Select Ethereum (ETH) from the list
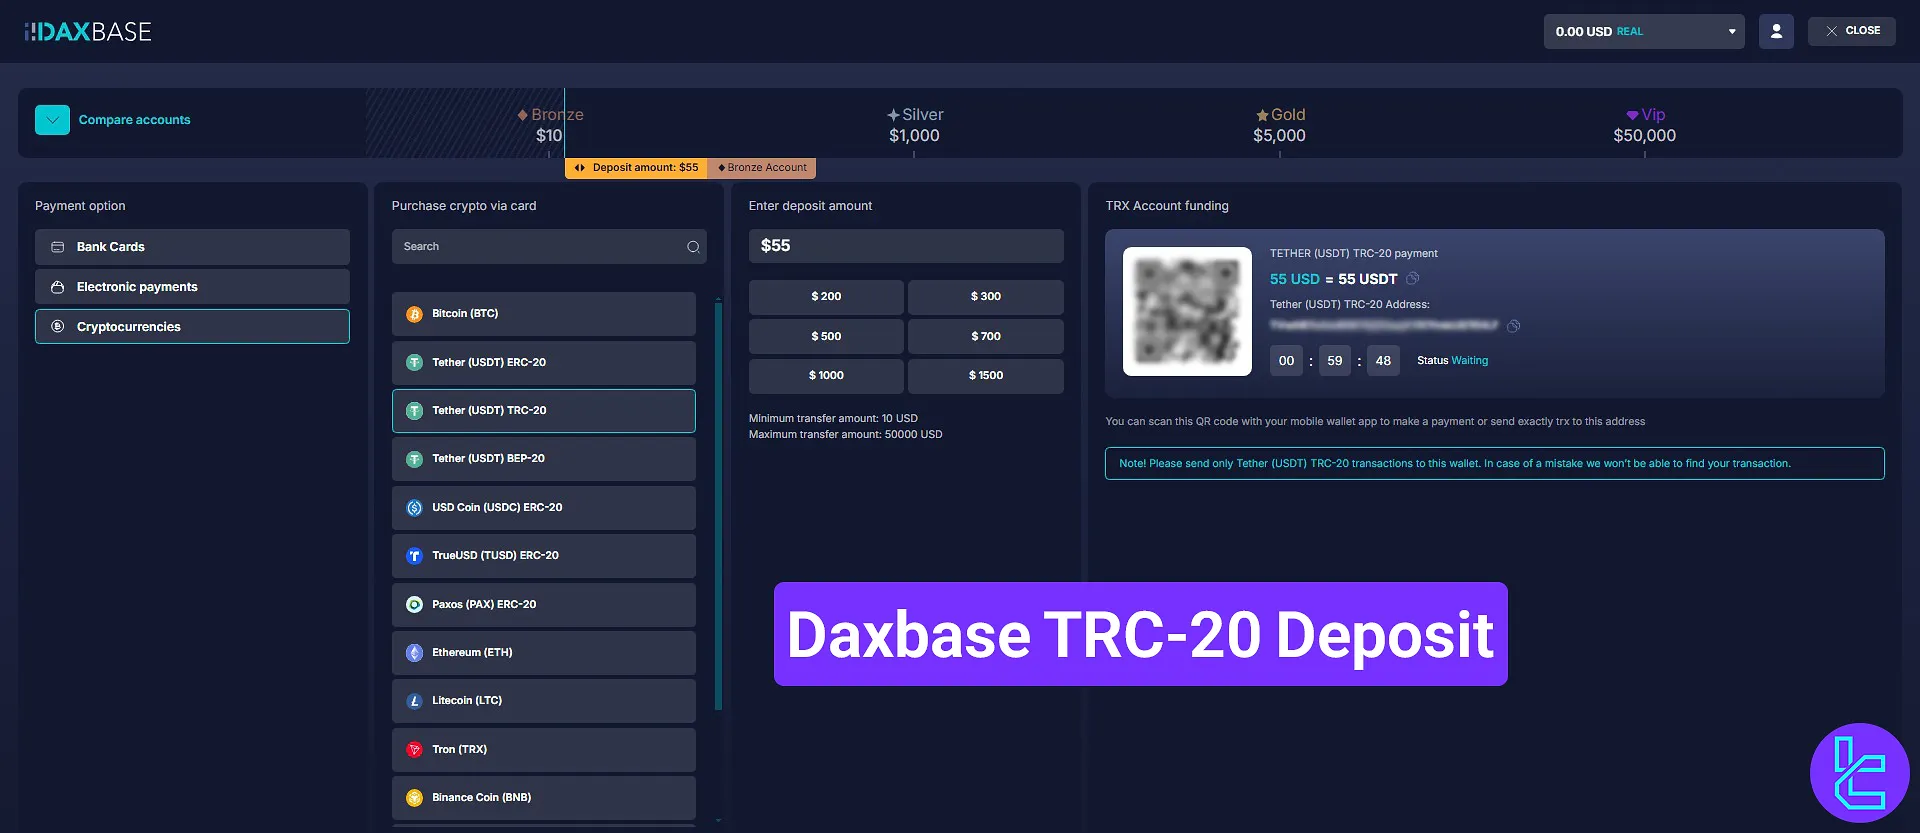The image size is (1920, 833). pos(543,653)
